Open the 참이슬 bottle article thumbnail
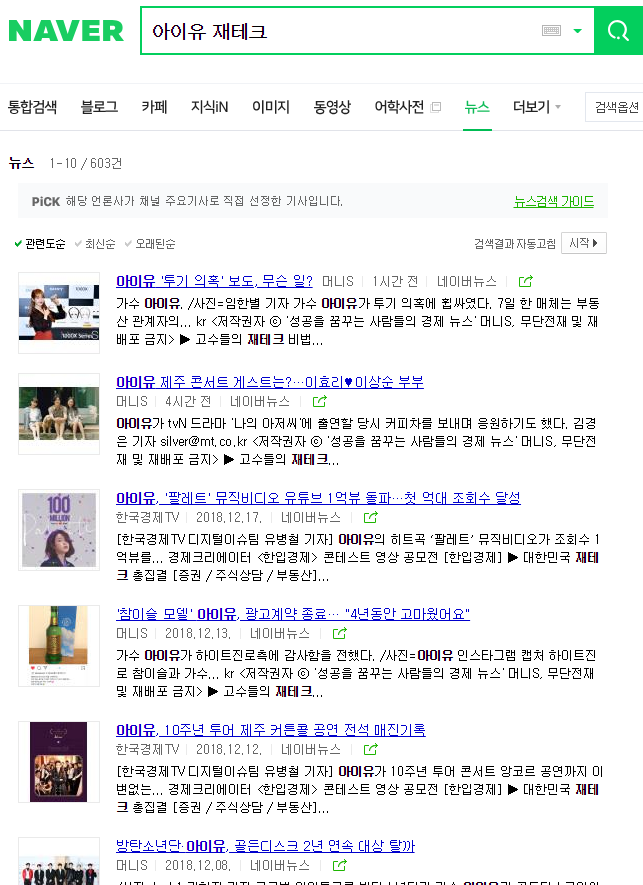Image resolution: width=643 pixels, height=885 pixels. (x=59, y=645)
